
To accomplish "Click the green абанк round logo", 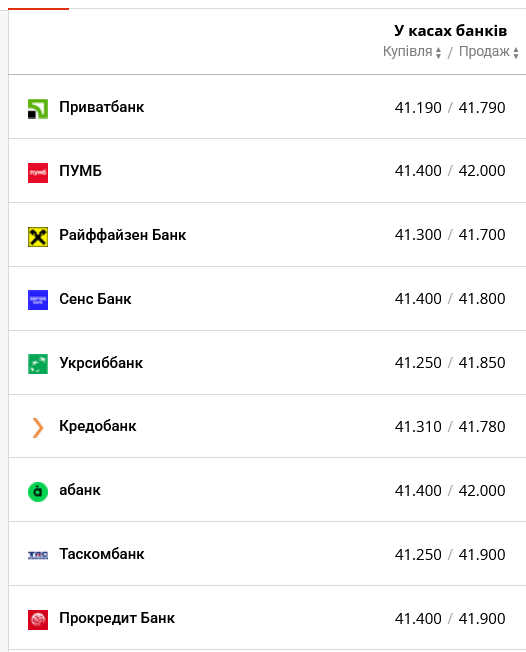I will [x=38, y=492].
